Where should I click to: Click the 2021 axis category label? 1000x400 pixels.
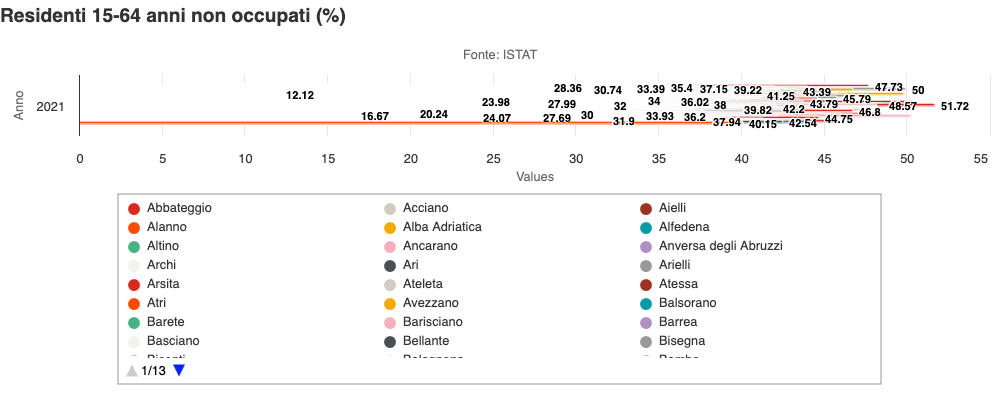(50, 106)
